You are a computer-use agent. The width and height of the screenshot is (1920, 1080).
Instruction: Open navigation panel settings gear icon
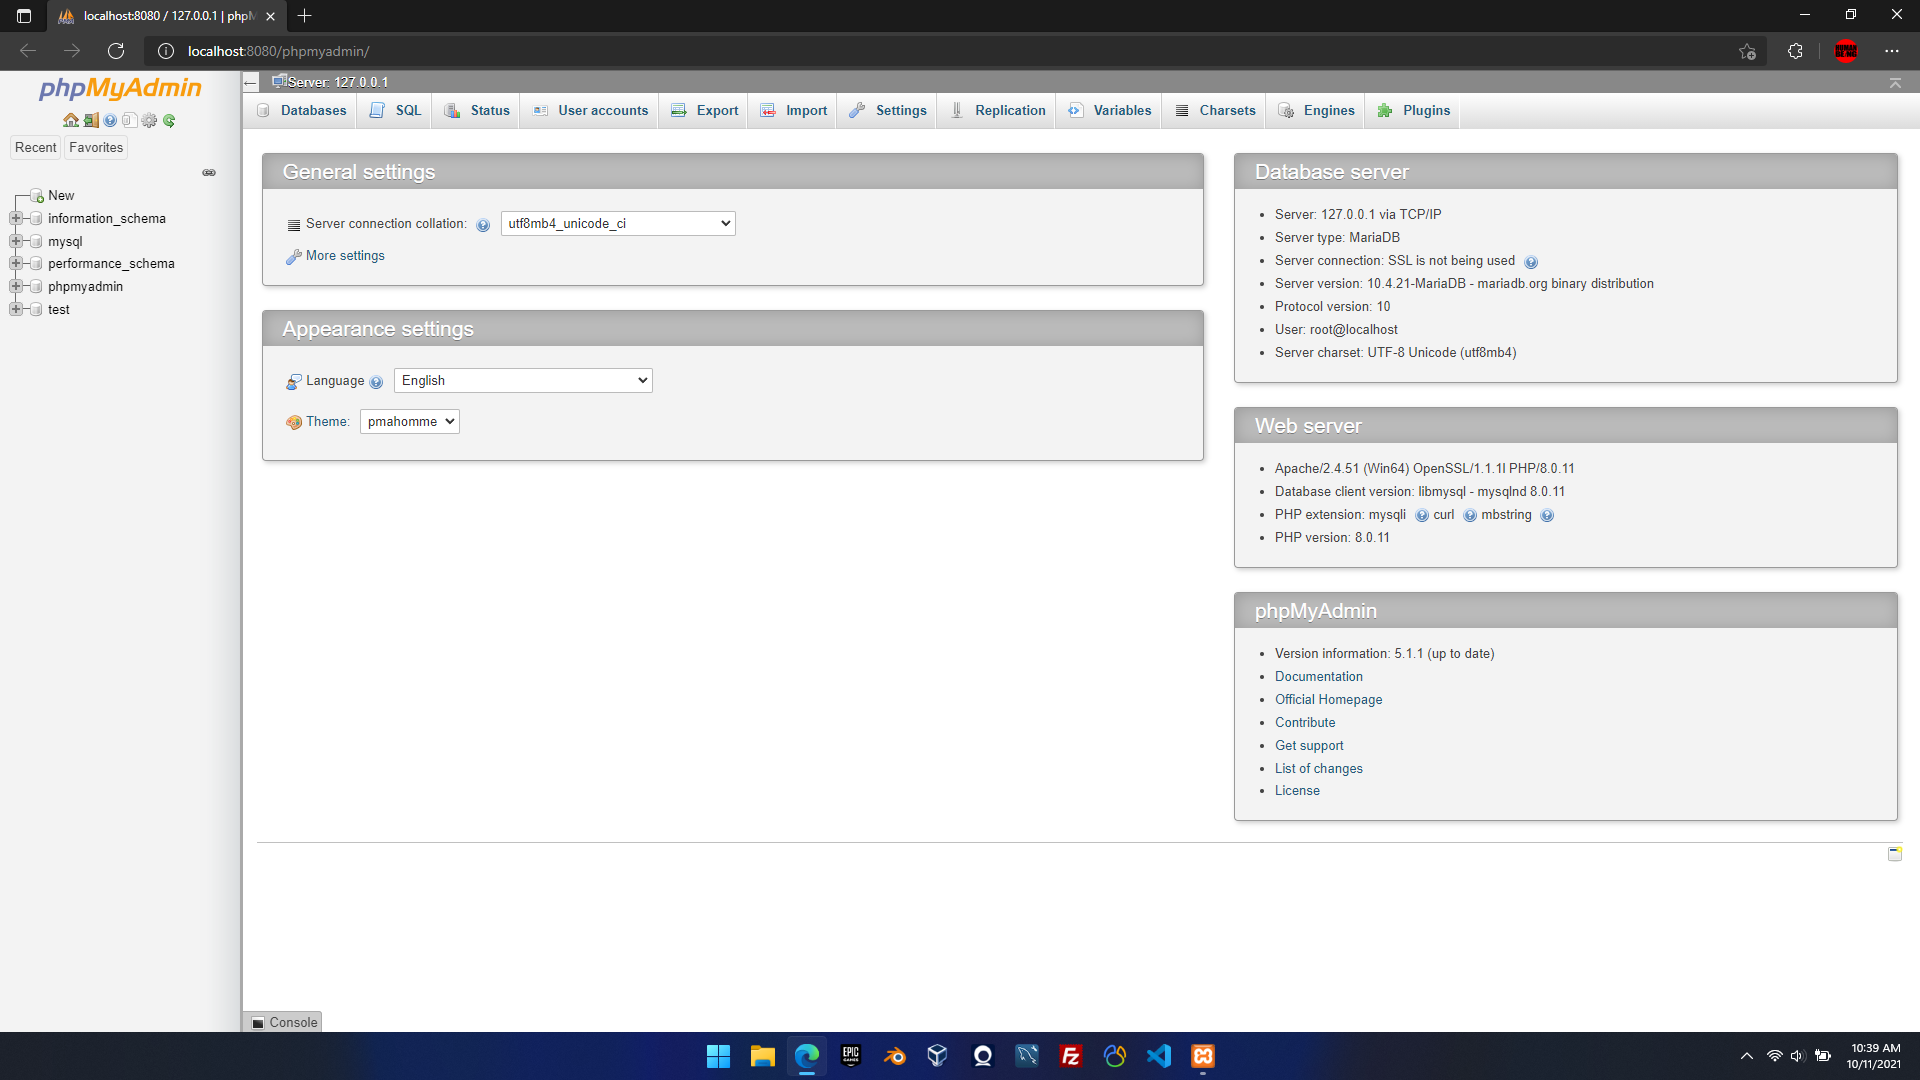tap(149, 121)
